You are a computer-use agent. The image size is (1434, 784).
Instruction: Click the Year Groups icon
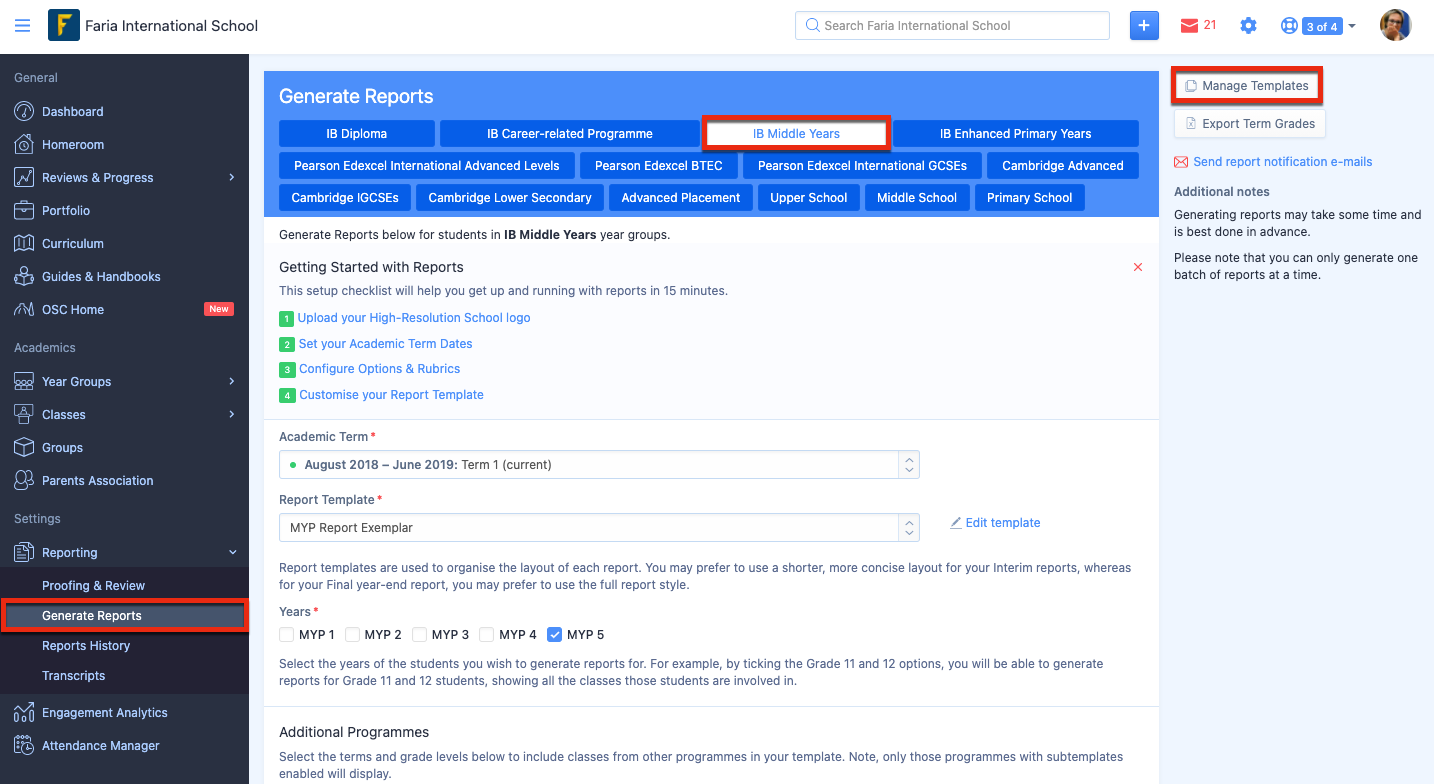[24, 381]
